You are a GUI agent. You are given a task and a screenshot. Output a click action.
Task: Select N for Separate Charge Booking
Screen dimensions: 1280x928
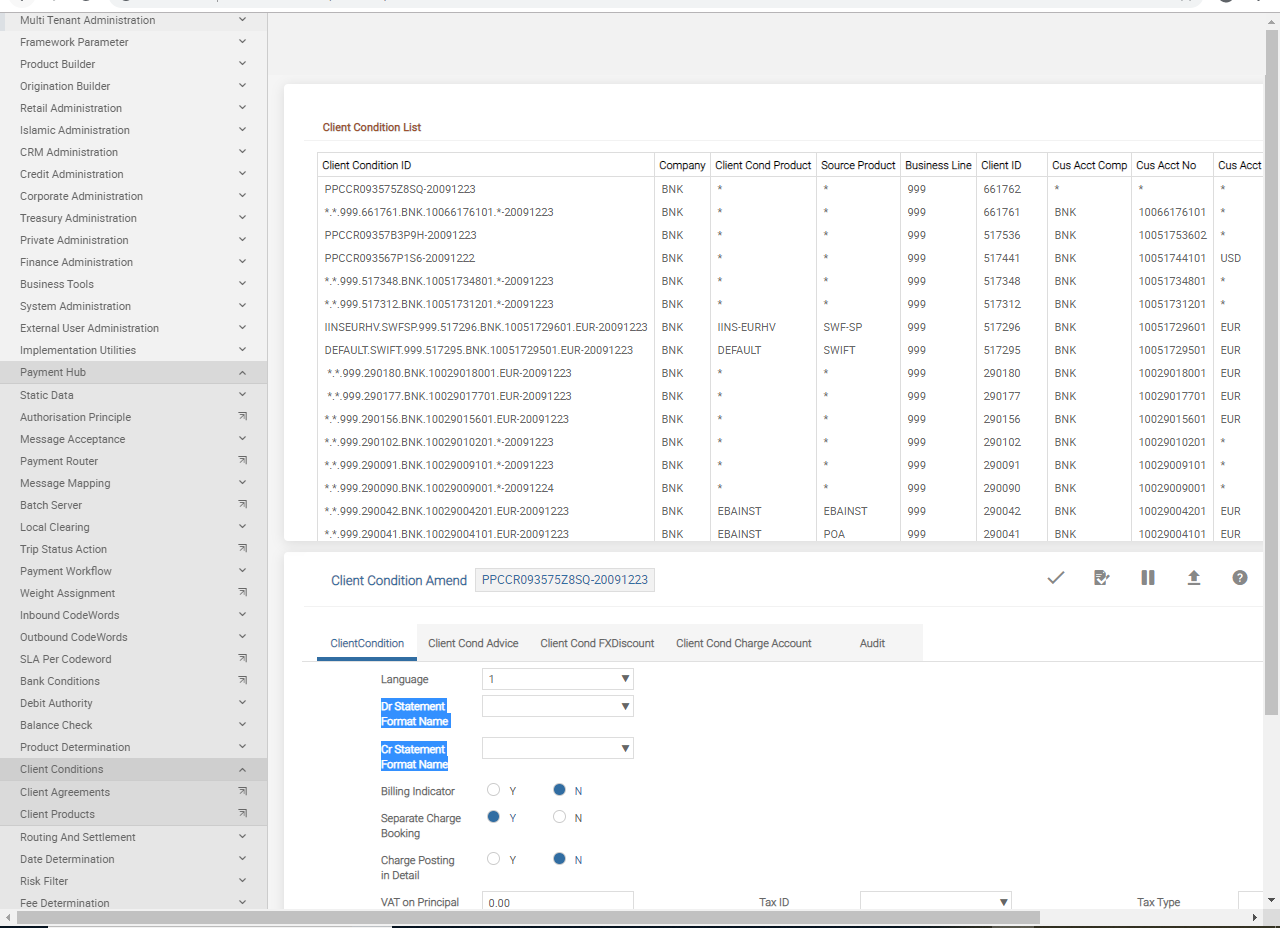point(560,817)
